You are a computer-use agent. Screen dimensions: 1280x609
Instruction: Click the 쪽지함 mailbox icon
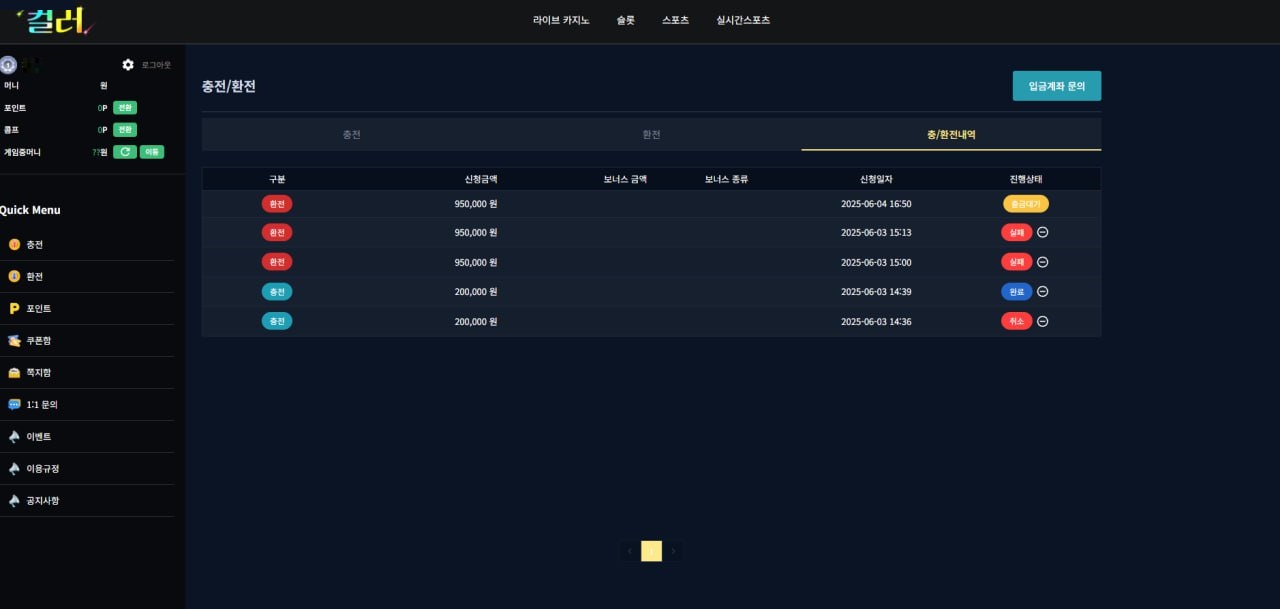coord(14,372)
